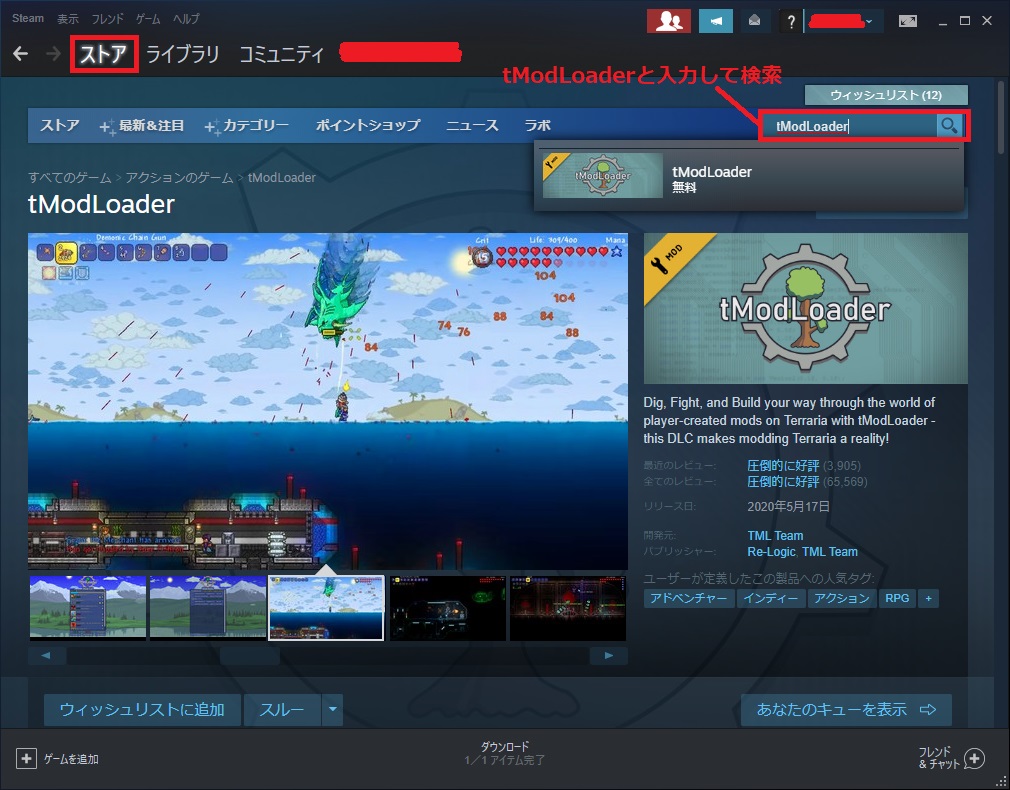Go back with the left arrow
Image resolution: width=1010 pixels, height=790 pixels.
(x=21, y=53)
